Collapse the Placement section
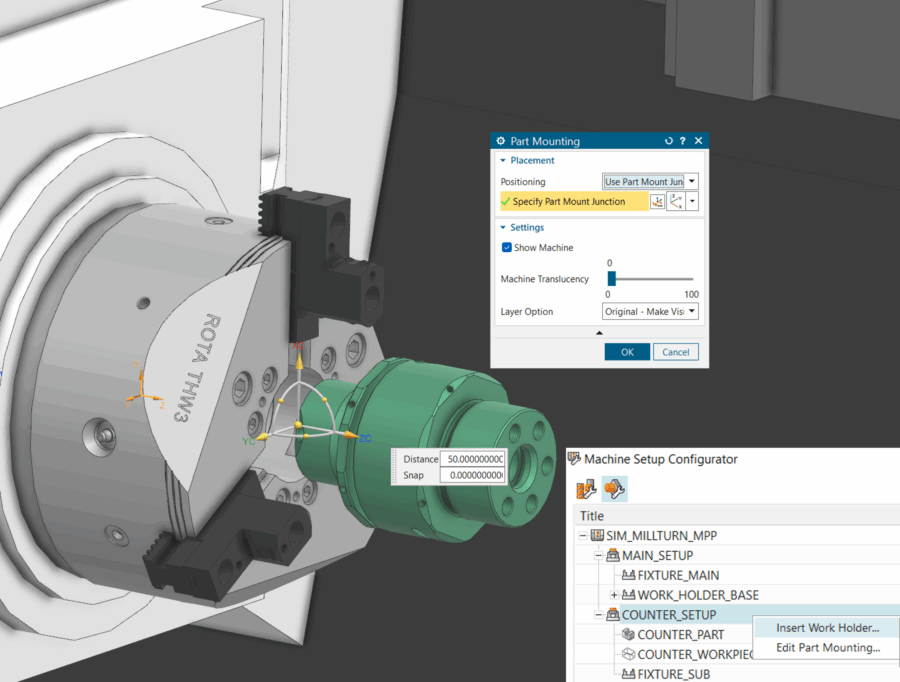This screenshot has width=900, height=682. coord(502,161)
